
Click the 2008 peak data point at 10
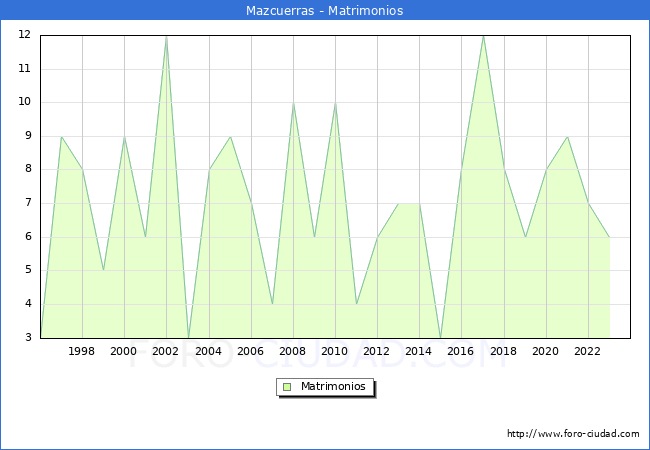pyautogui.click(x=293, y=103)
